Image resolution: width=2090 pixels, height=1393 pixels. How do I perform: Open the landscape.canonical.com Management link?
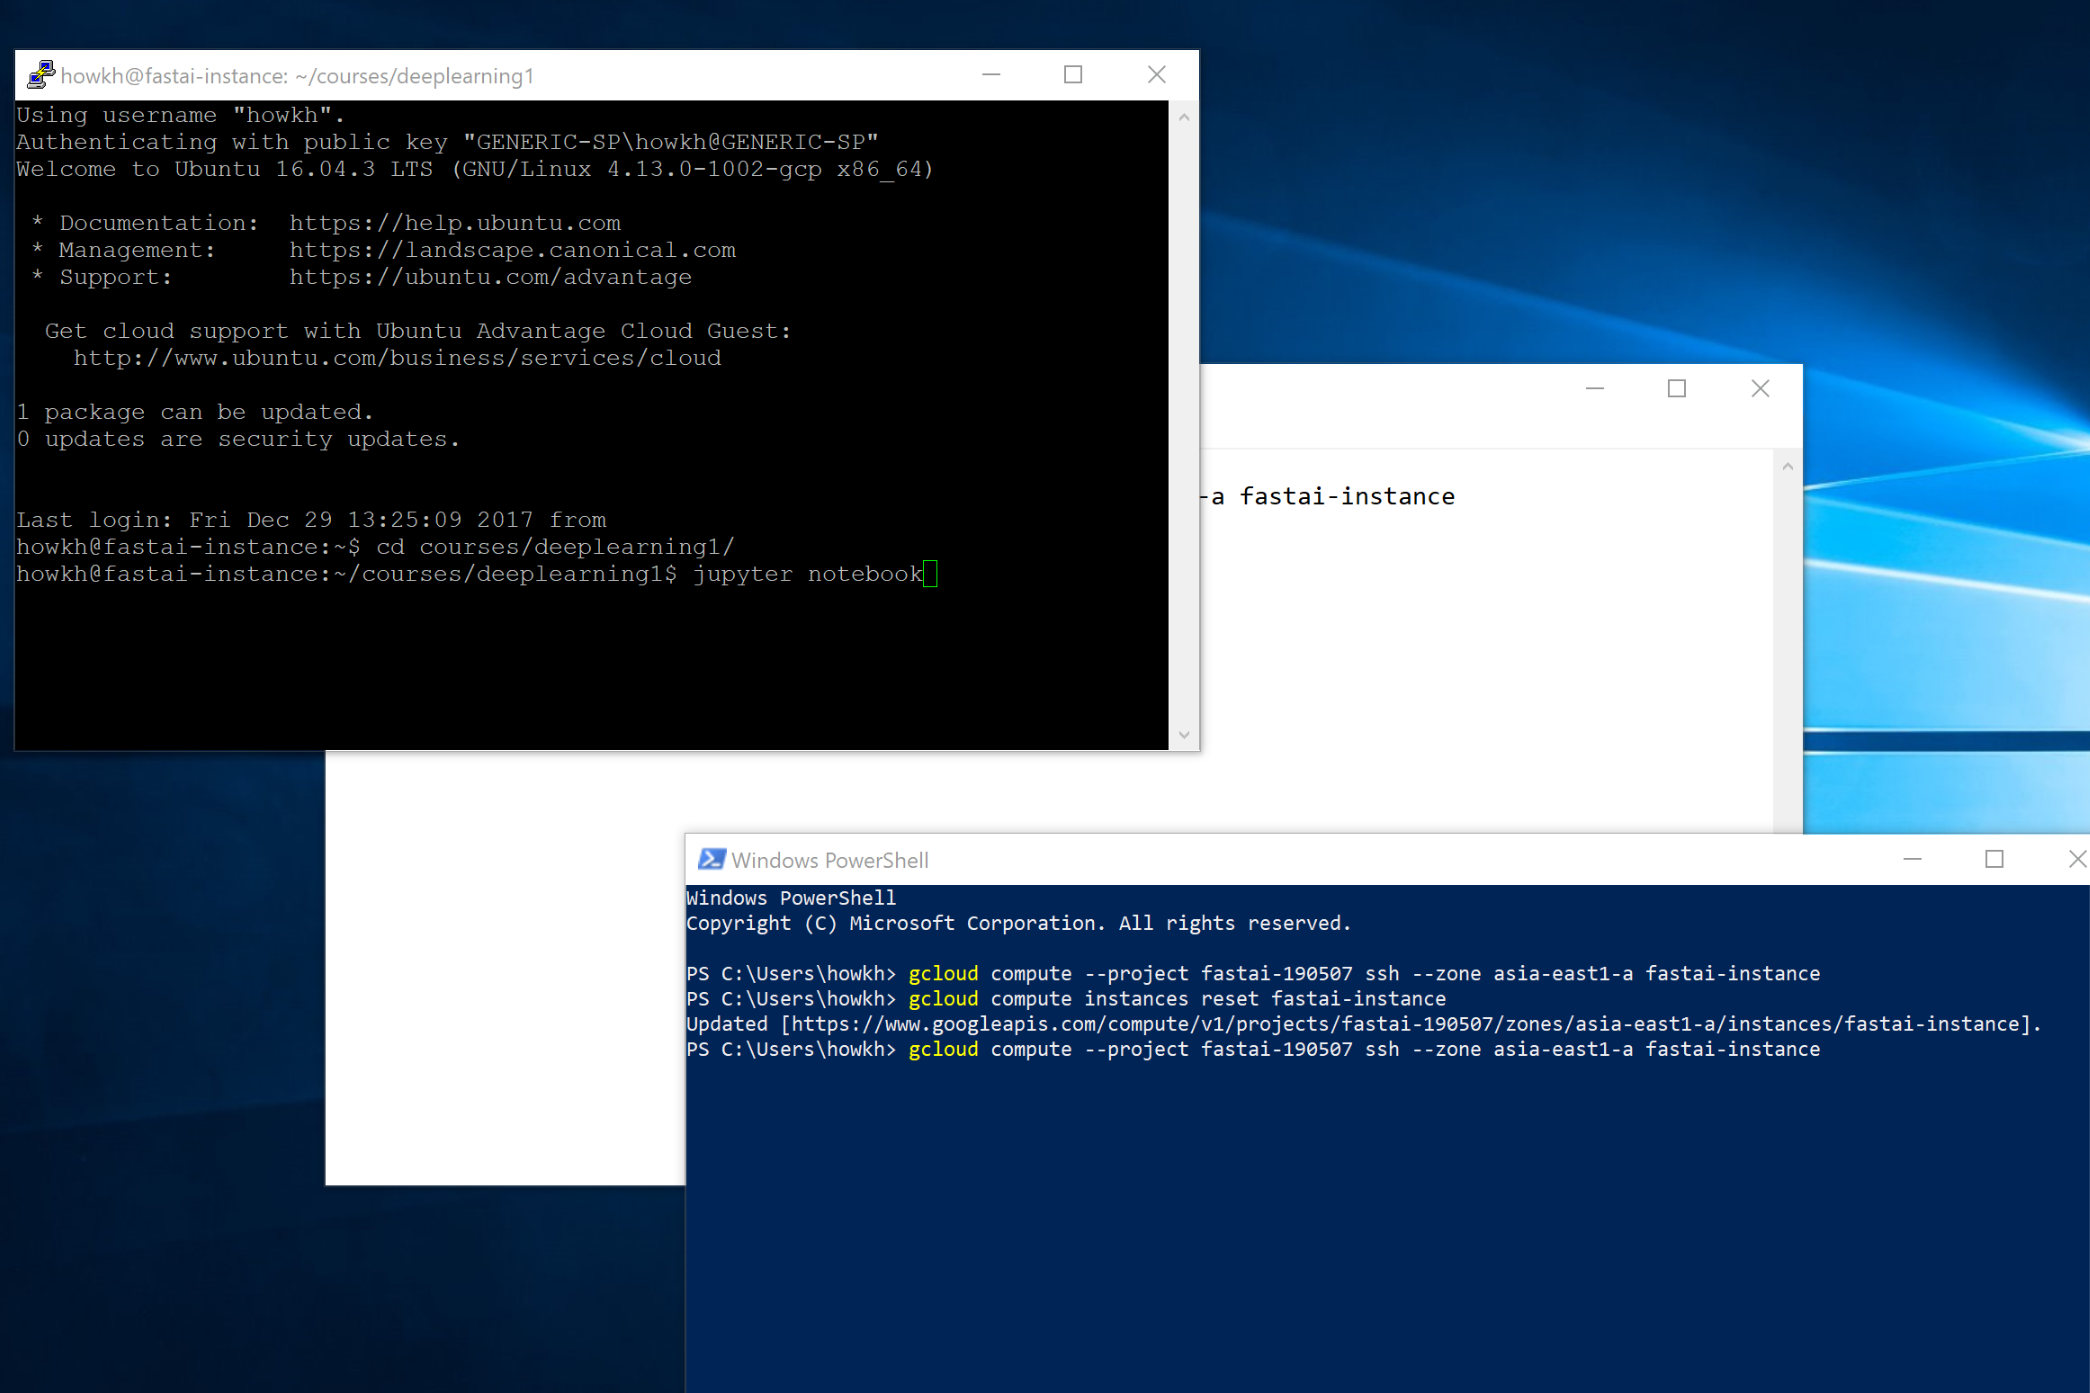tap(513, 249)
